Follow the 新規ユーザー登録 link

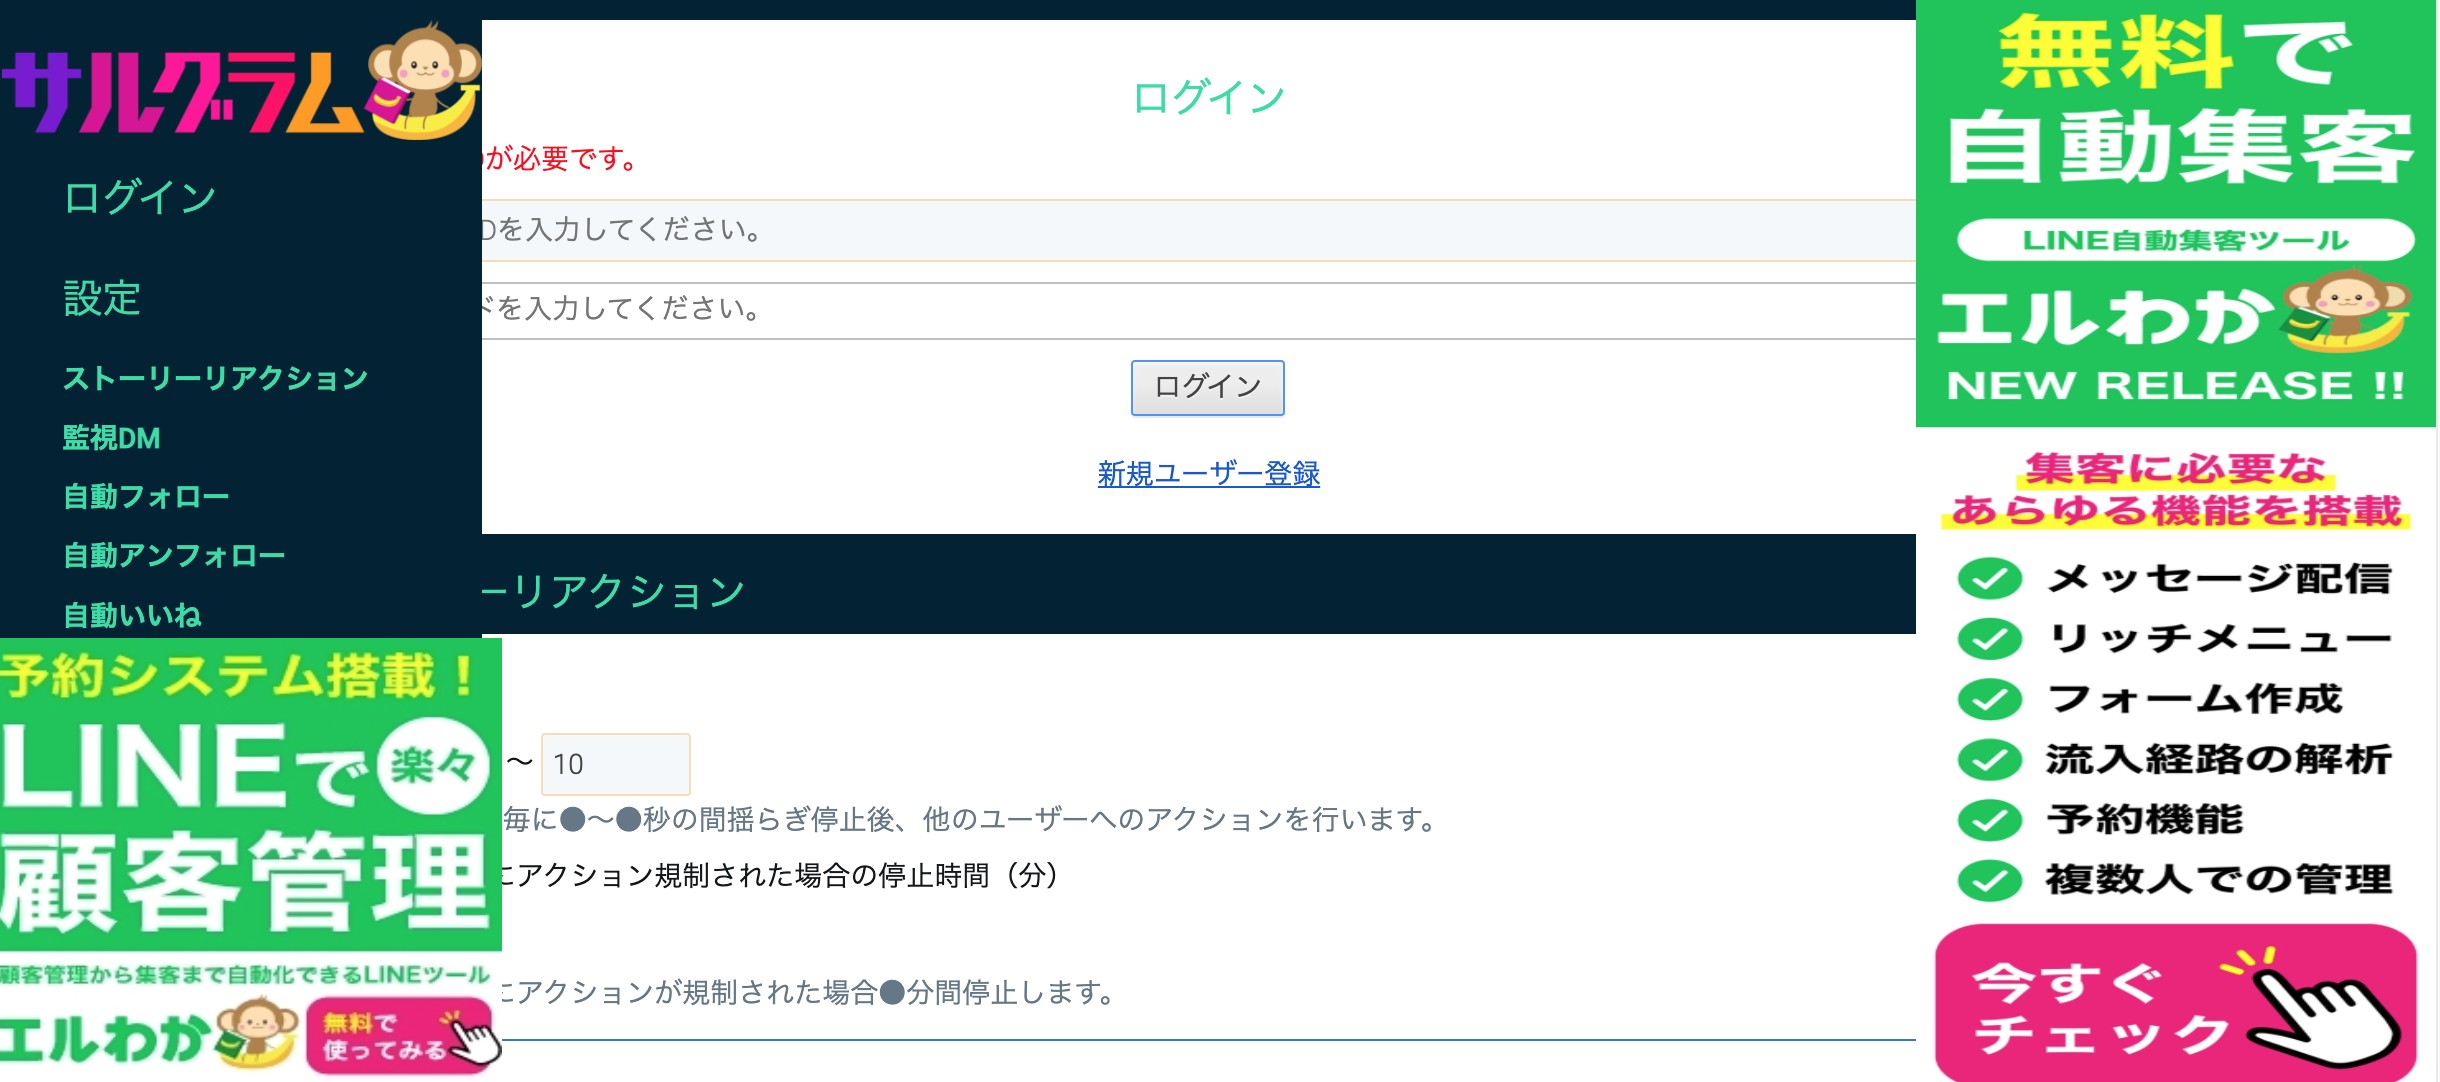pos(1208,473)
